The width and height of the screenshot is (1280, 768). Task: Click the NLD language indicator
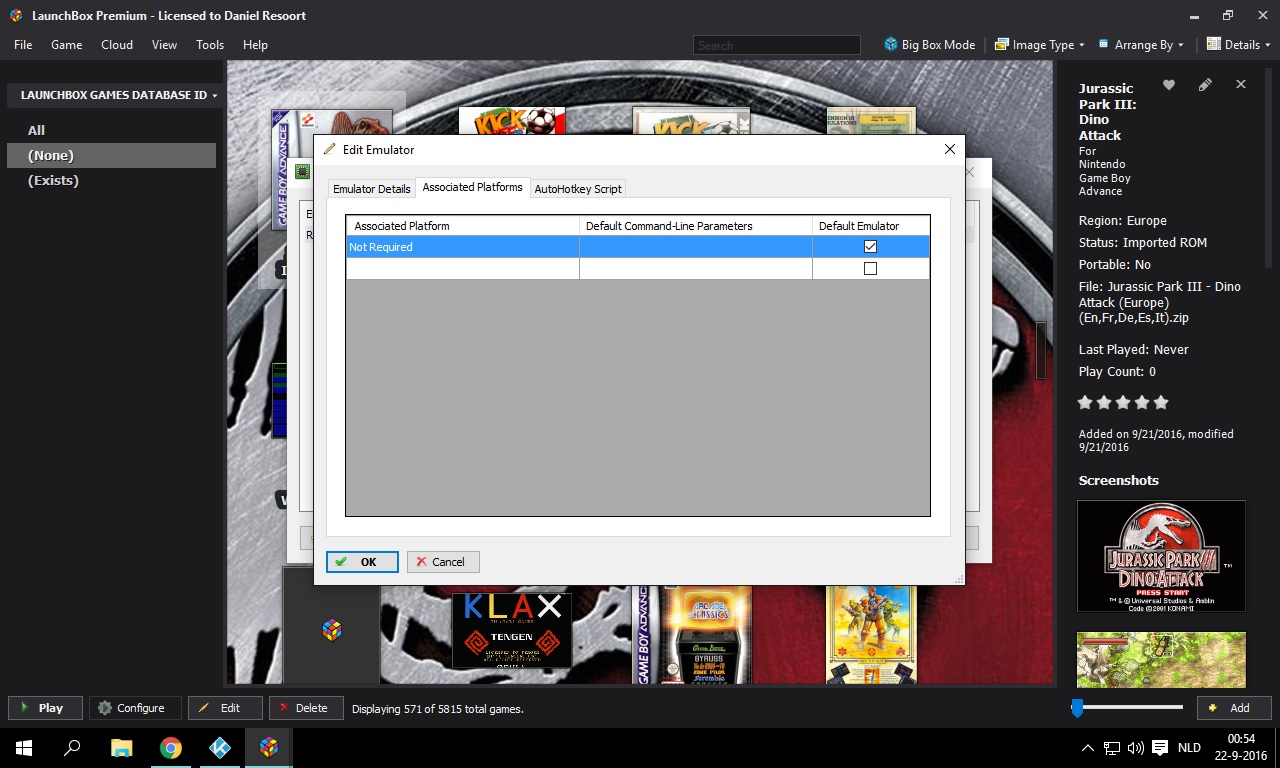coord(1189,748)
